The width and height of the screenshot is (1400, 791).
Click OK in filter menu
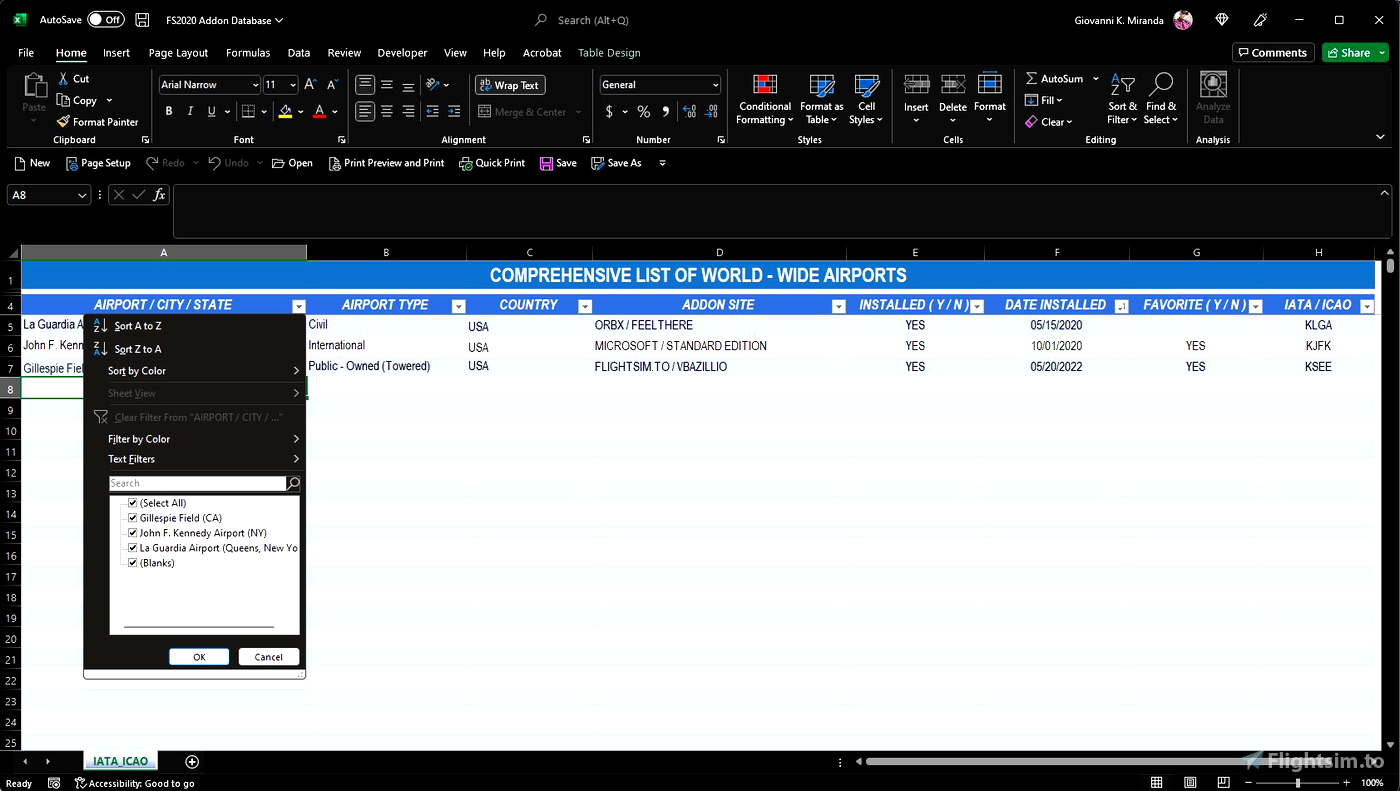point(199,657)
